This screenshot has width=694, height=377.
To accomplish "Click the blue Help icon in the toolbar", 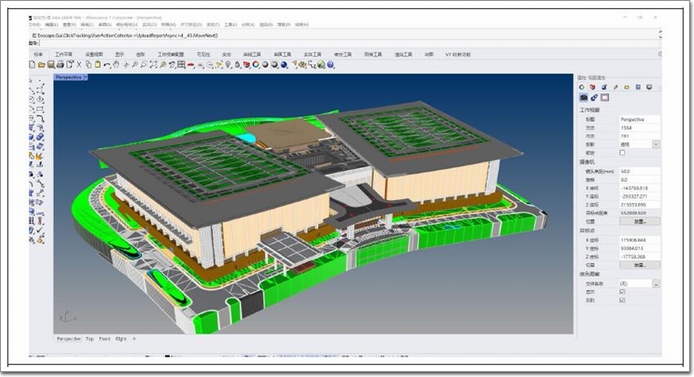I will pos(330,65).
